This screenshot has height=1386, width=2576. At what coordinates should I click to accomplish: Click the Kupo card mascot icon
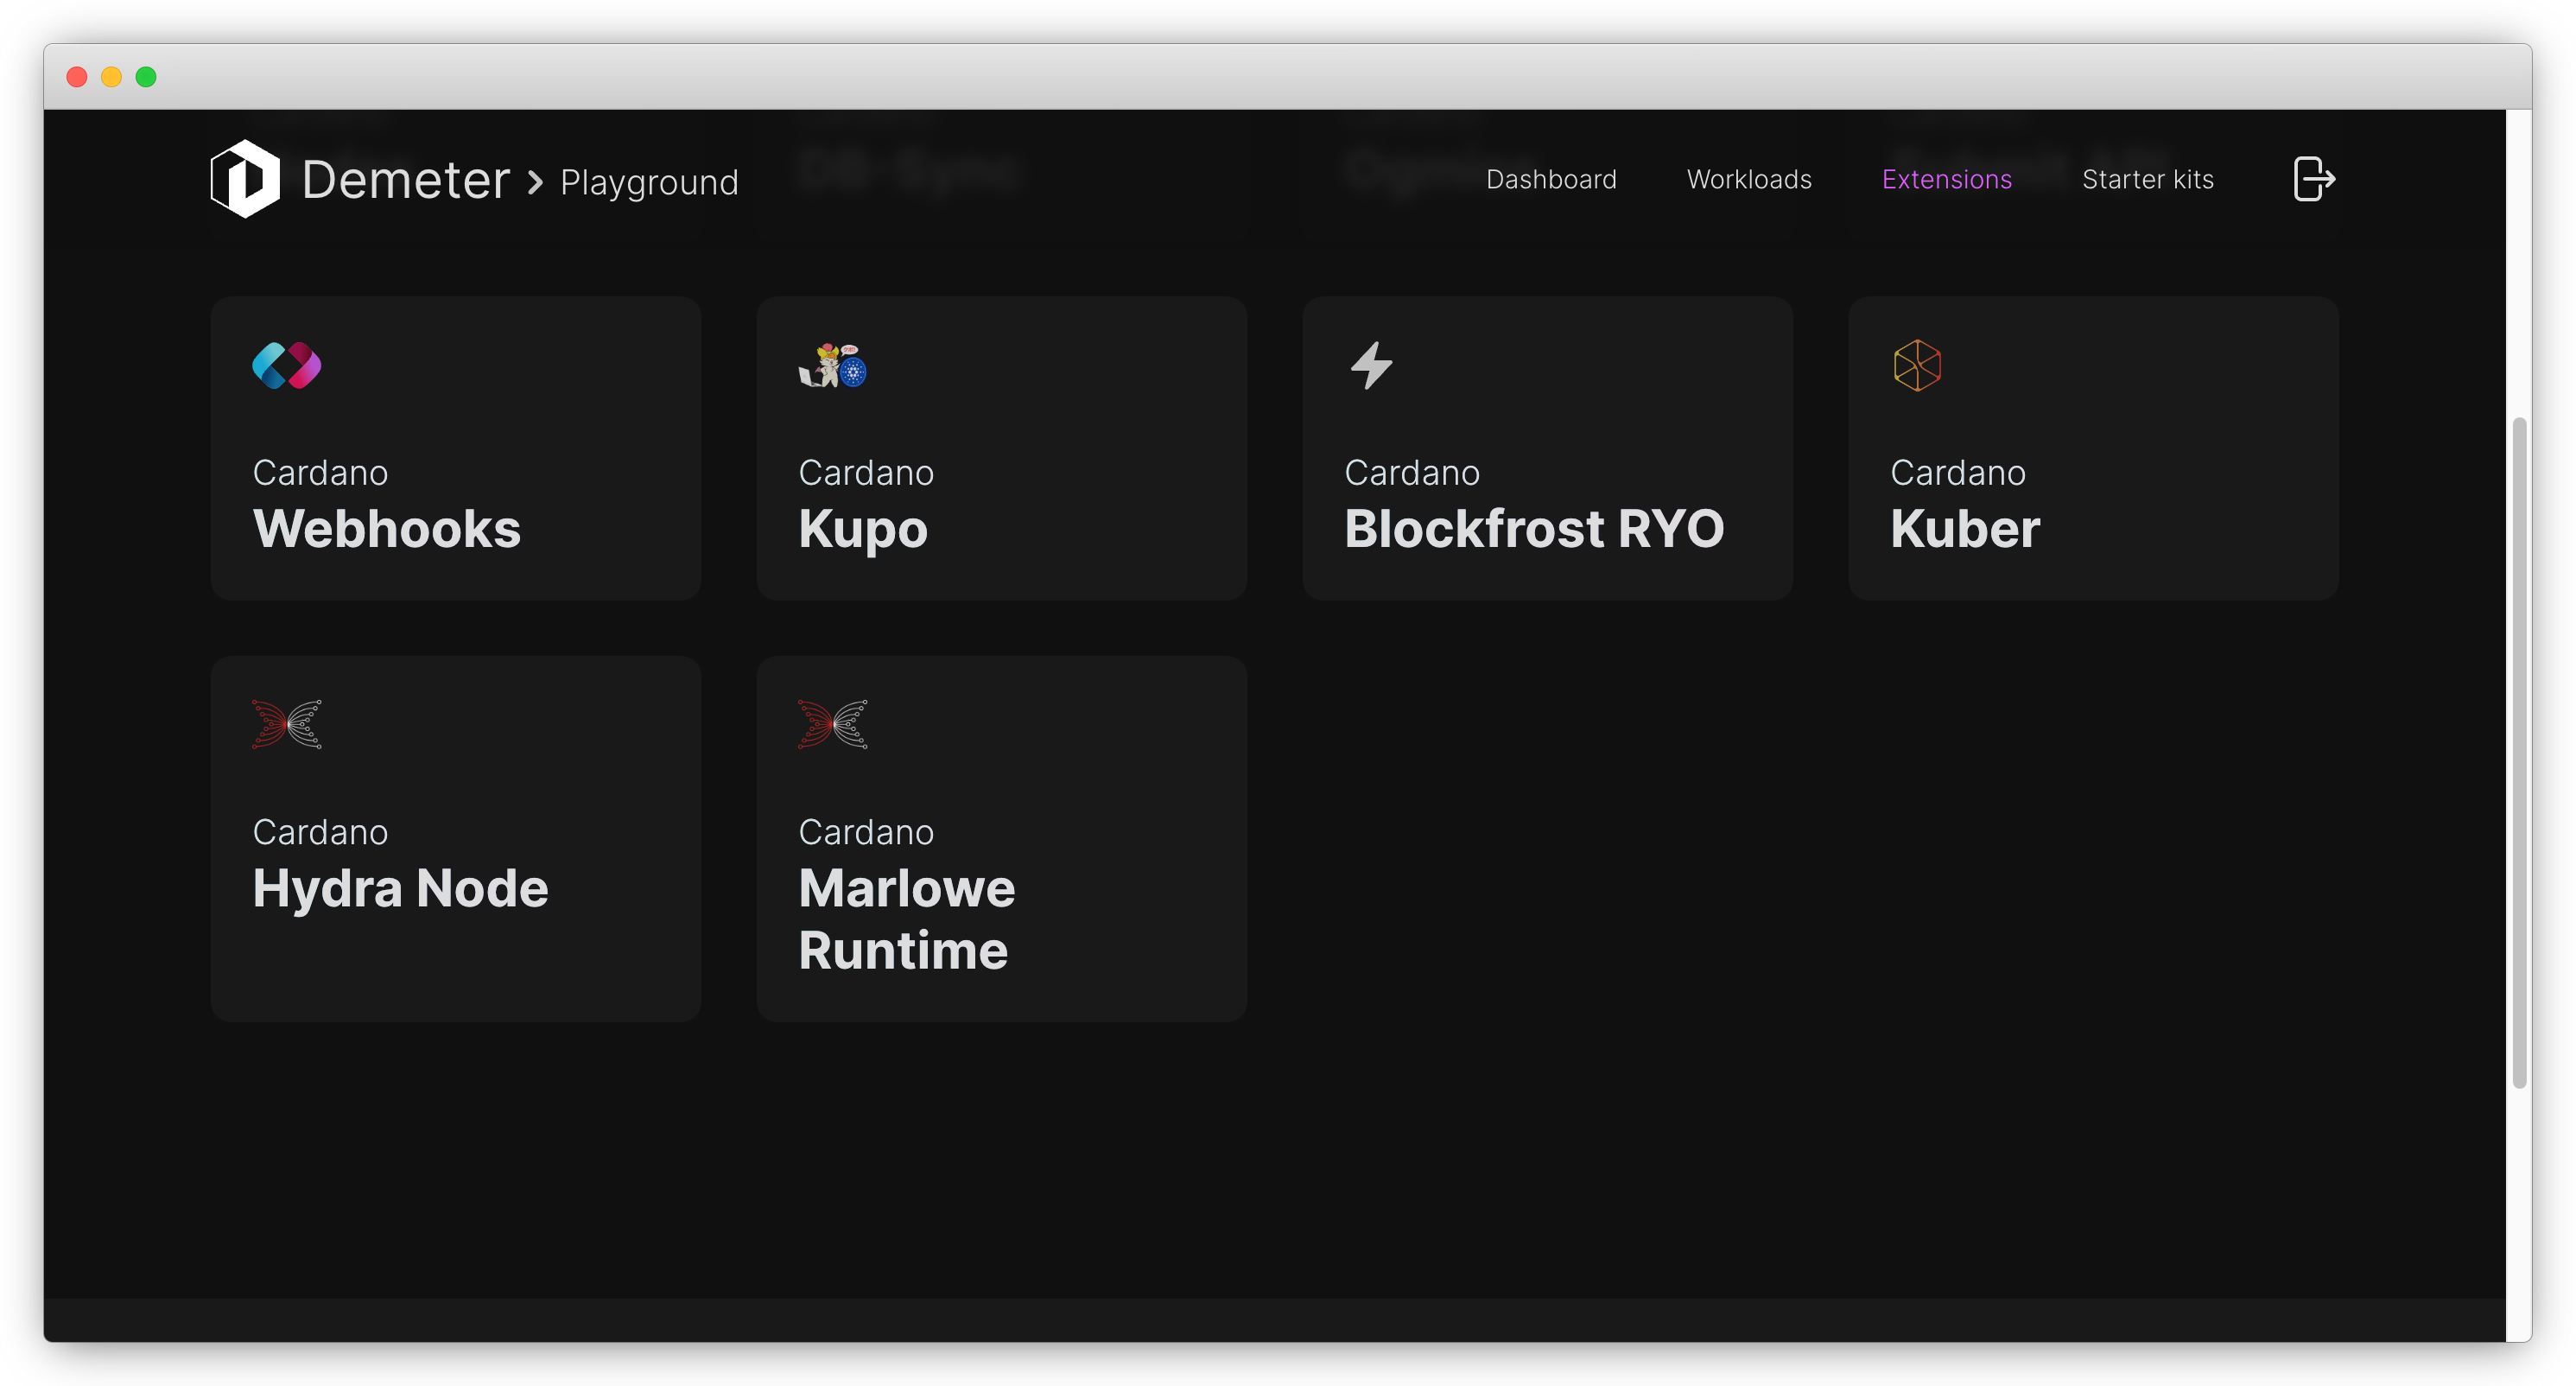point(833,366)
